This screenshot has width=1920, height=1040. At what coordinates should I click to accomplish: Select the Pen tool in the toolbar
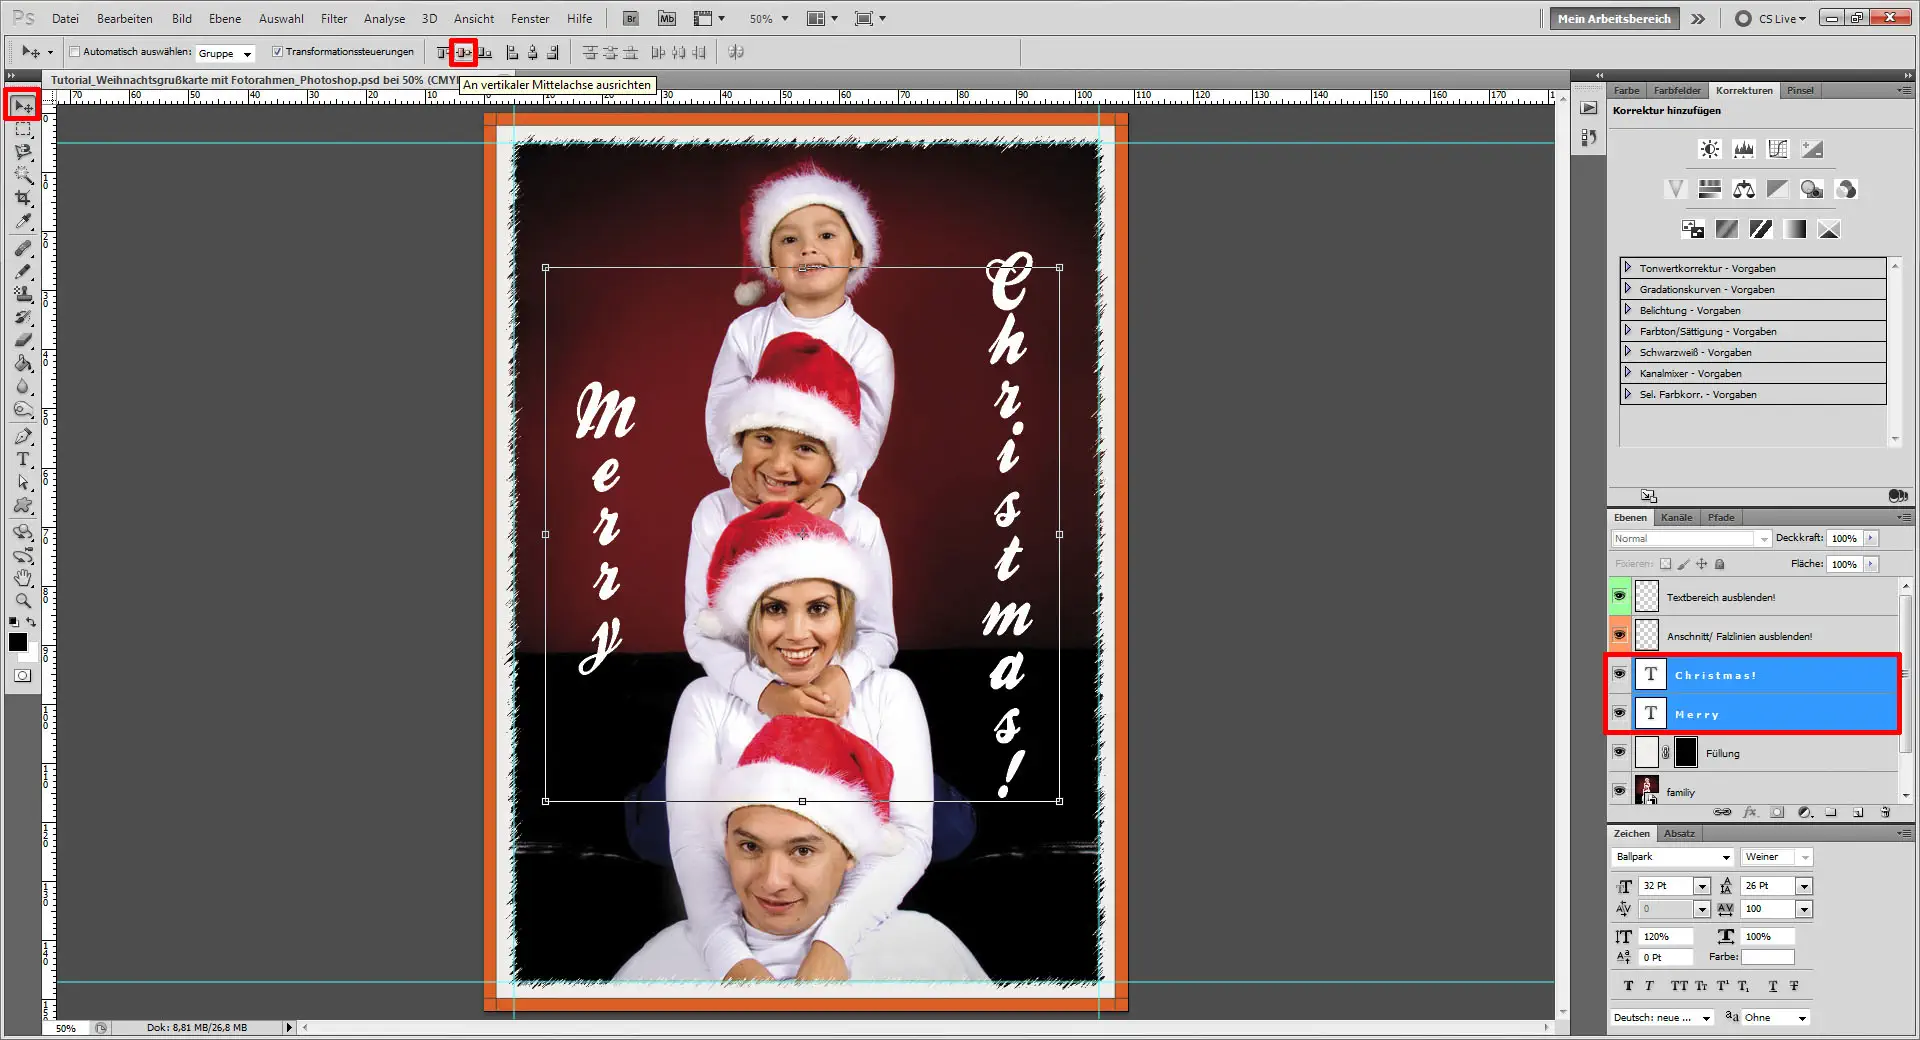22,437
